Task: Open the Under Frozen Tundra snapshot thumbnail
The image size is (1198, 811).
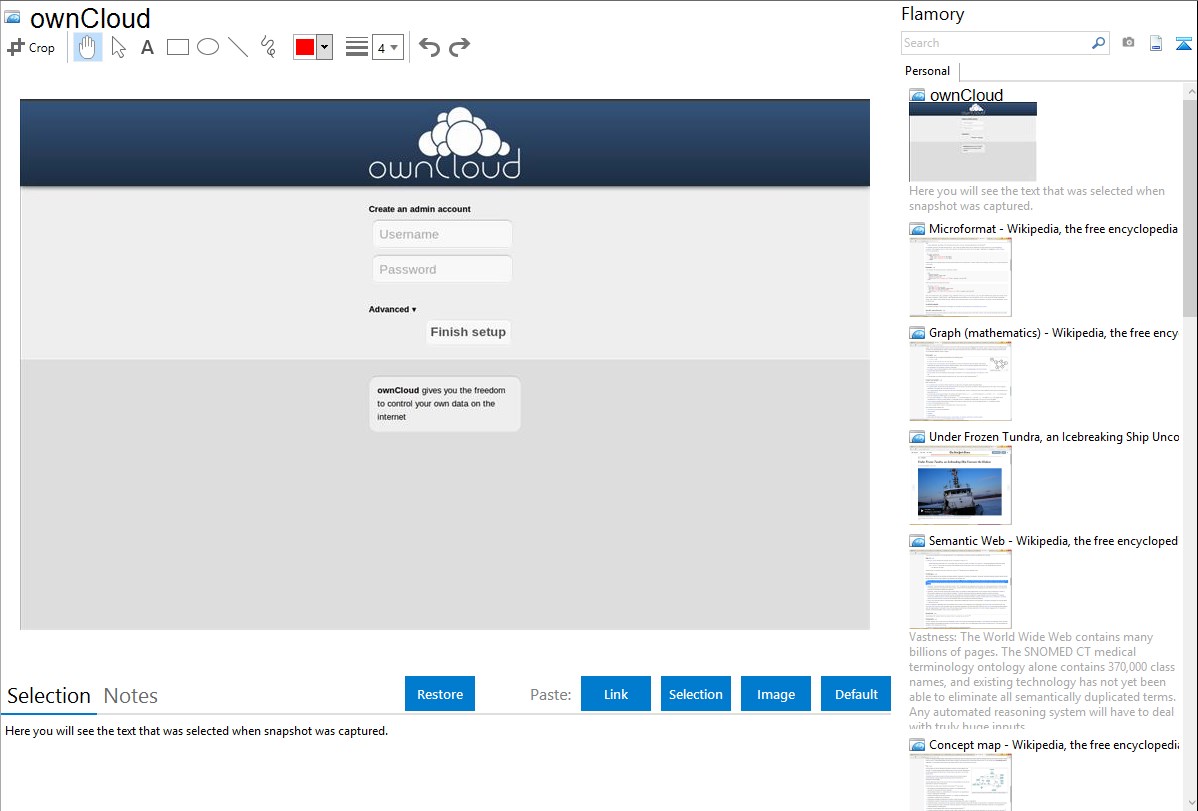Action: (960, 485)
